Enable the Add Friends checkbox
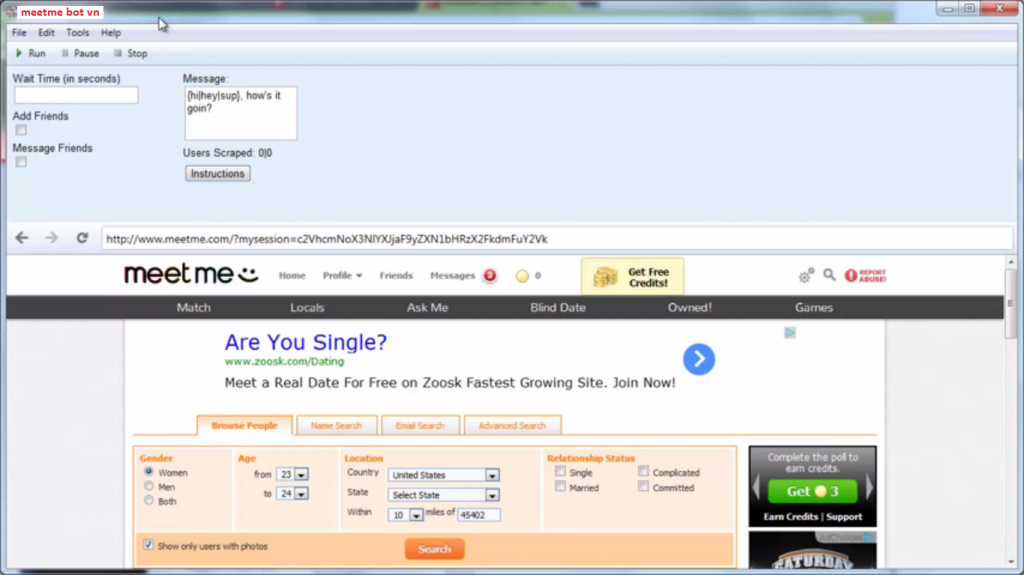 (21, 130)
